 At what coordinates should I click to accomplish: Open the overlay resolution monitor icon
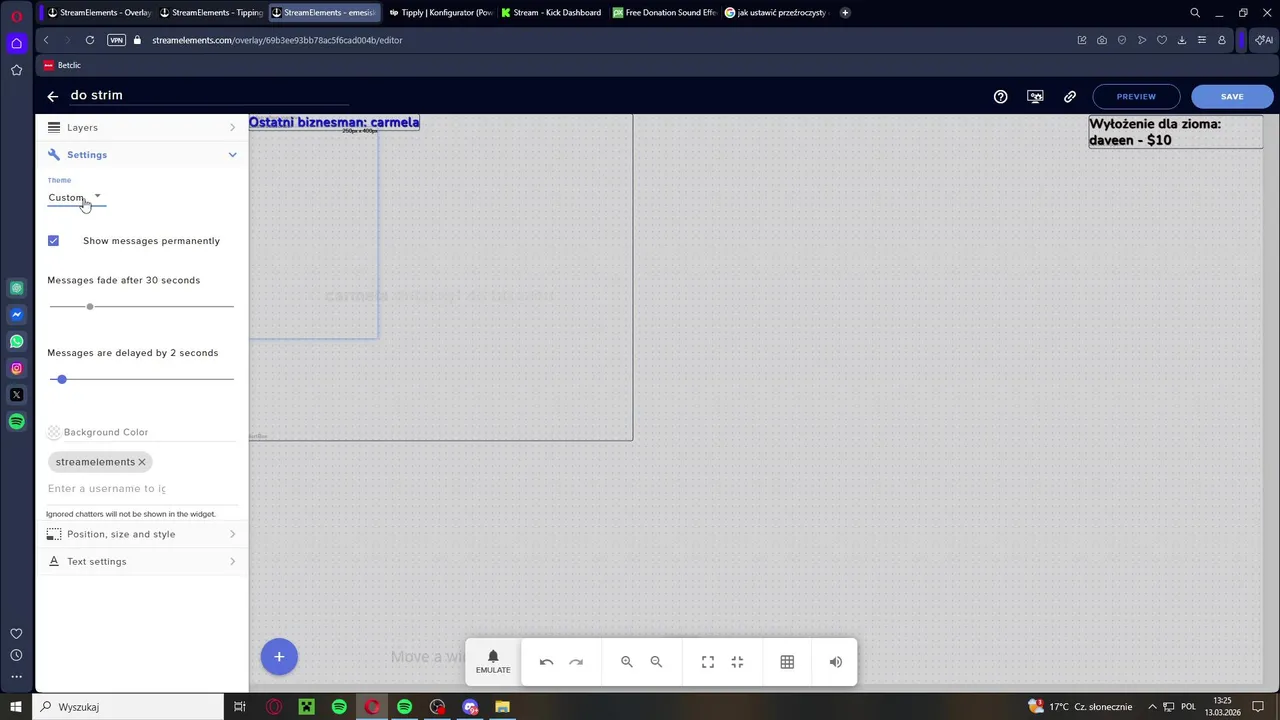(1035, 97)
